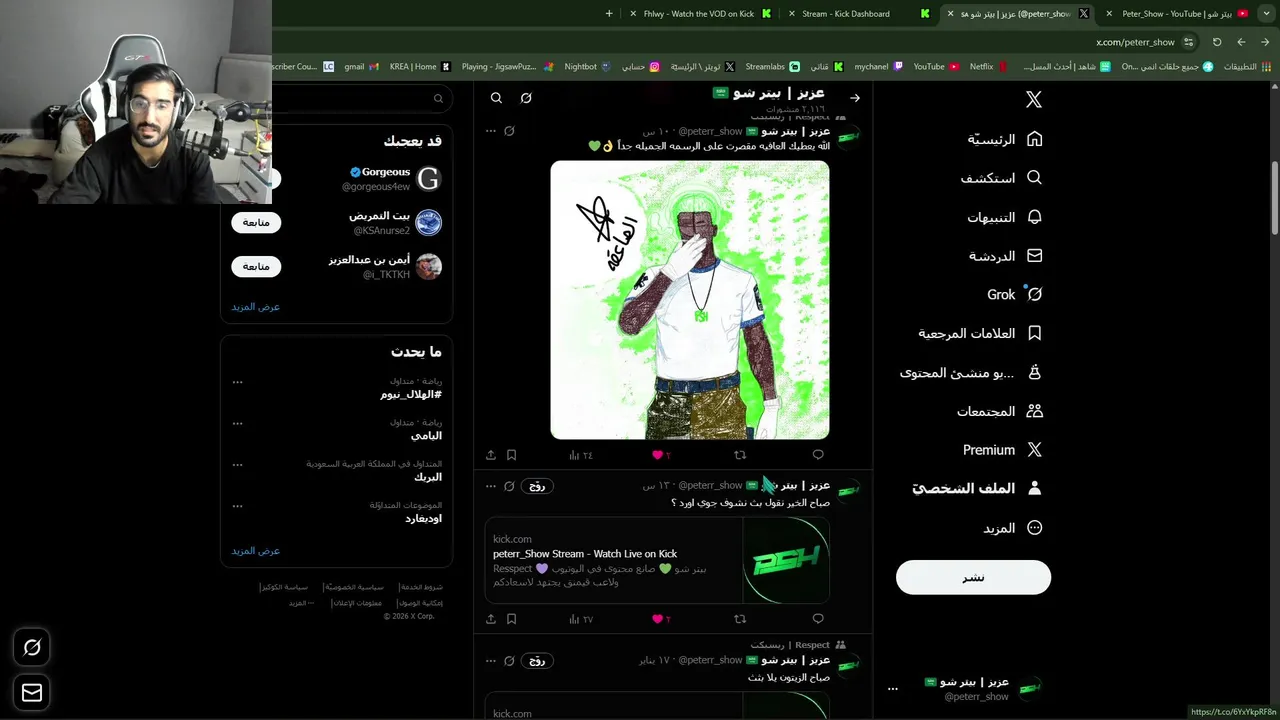Click روّج promote on صباح الزيتون post

[537, 661]
